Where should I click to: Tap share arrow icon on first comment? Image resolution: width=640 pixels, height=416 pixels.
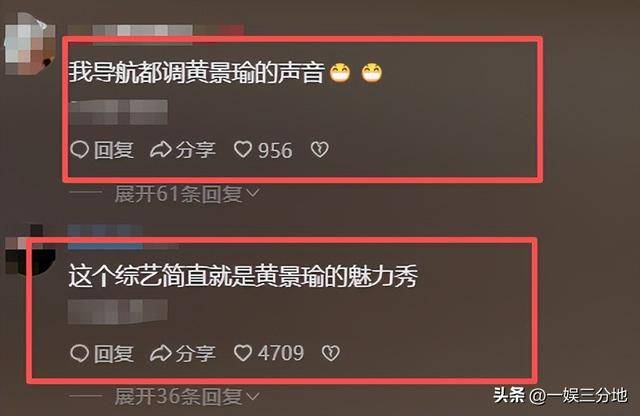(160, 149)
